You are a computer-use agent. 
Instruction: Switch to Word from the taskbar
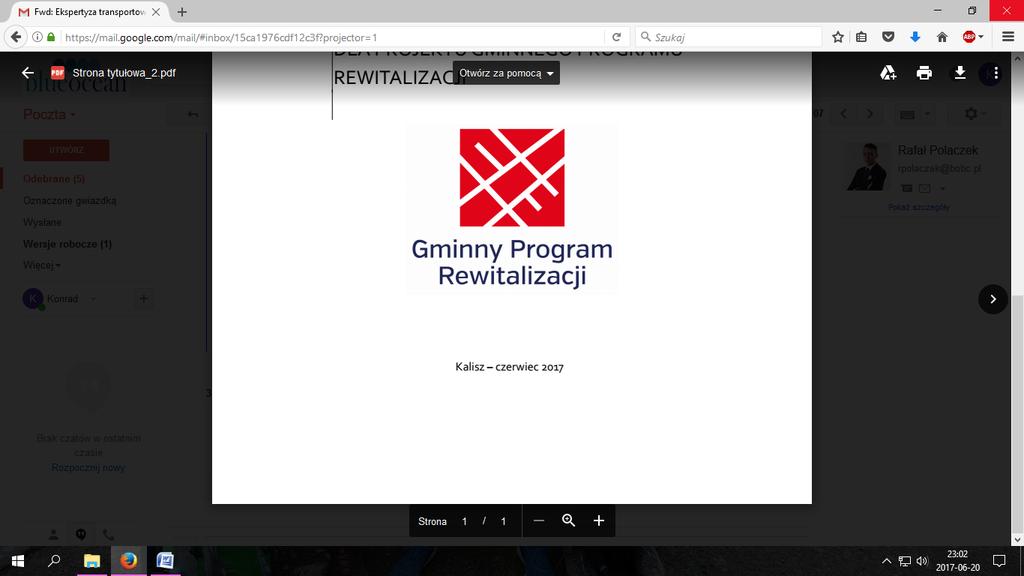click(165, 561)
